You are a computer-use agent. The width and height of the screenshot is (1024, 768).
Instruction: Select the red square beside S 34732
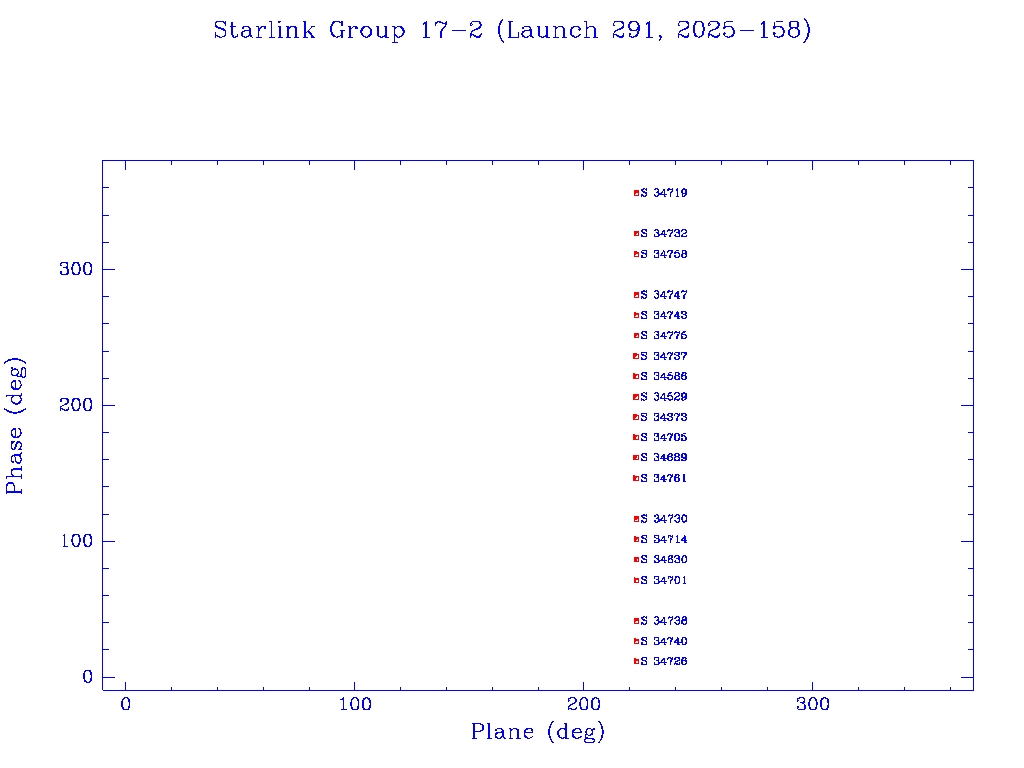pos(636,234)
